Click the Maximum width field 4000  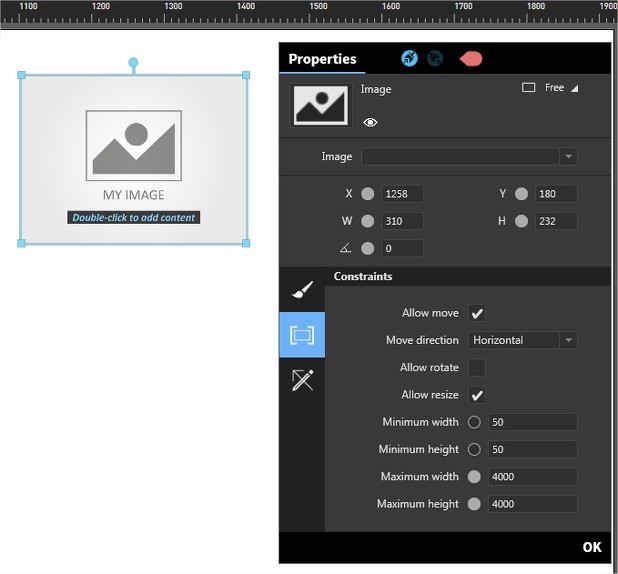(533, 477)
